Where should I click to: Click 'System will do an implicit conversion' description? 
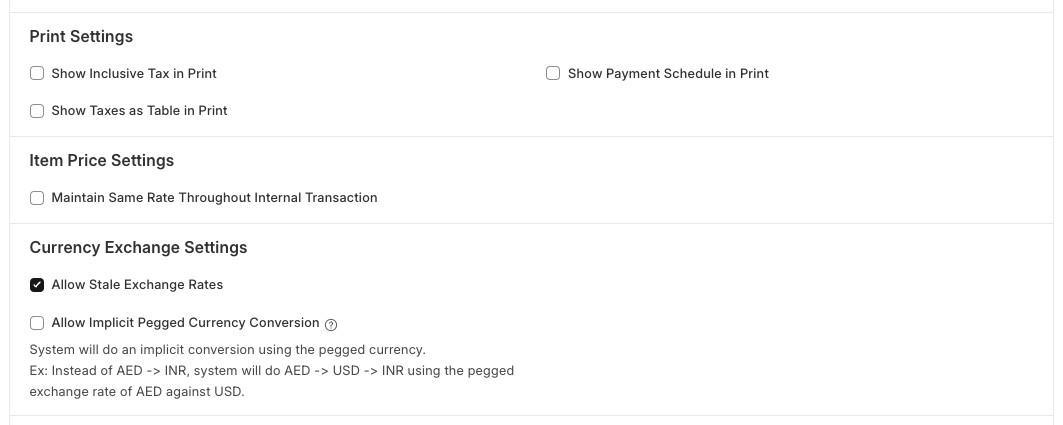pos(227,350)
